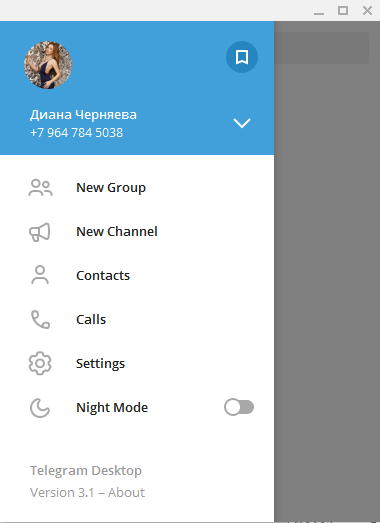The width and height of the screenshot is (380, 523).
Task: Open Saved Messages bookmark icon
Action: pyautogui.click(x=242, y=57)
